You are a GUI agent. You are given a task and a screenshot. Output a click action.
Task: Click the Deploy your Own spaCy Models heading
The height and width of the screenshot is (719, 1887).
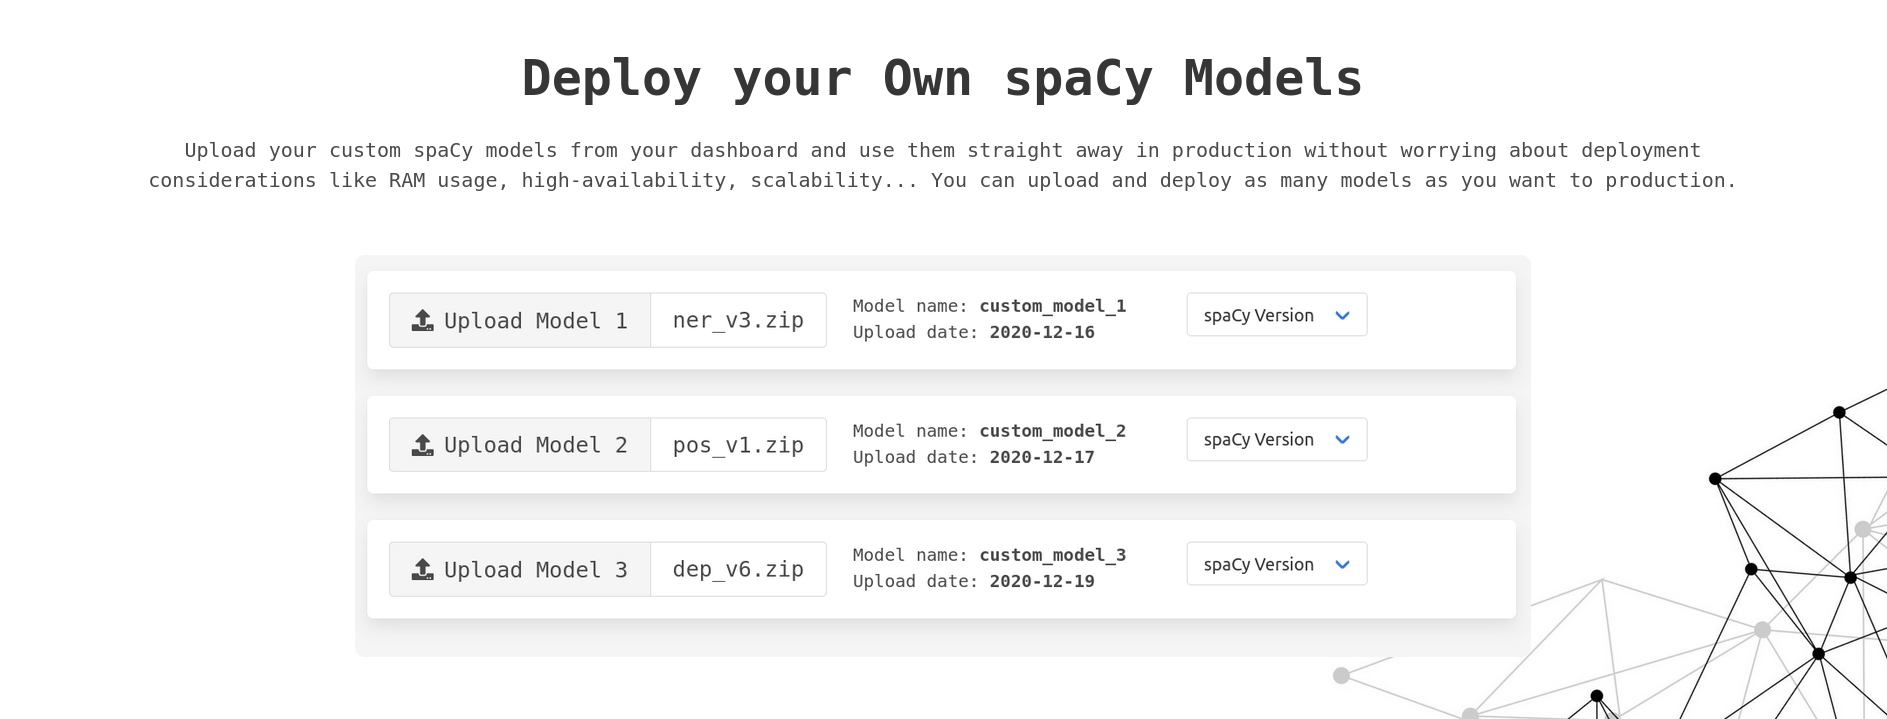tap(941, 76)
